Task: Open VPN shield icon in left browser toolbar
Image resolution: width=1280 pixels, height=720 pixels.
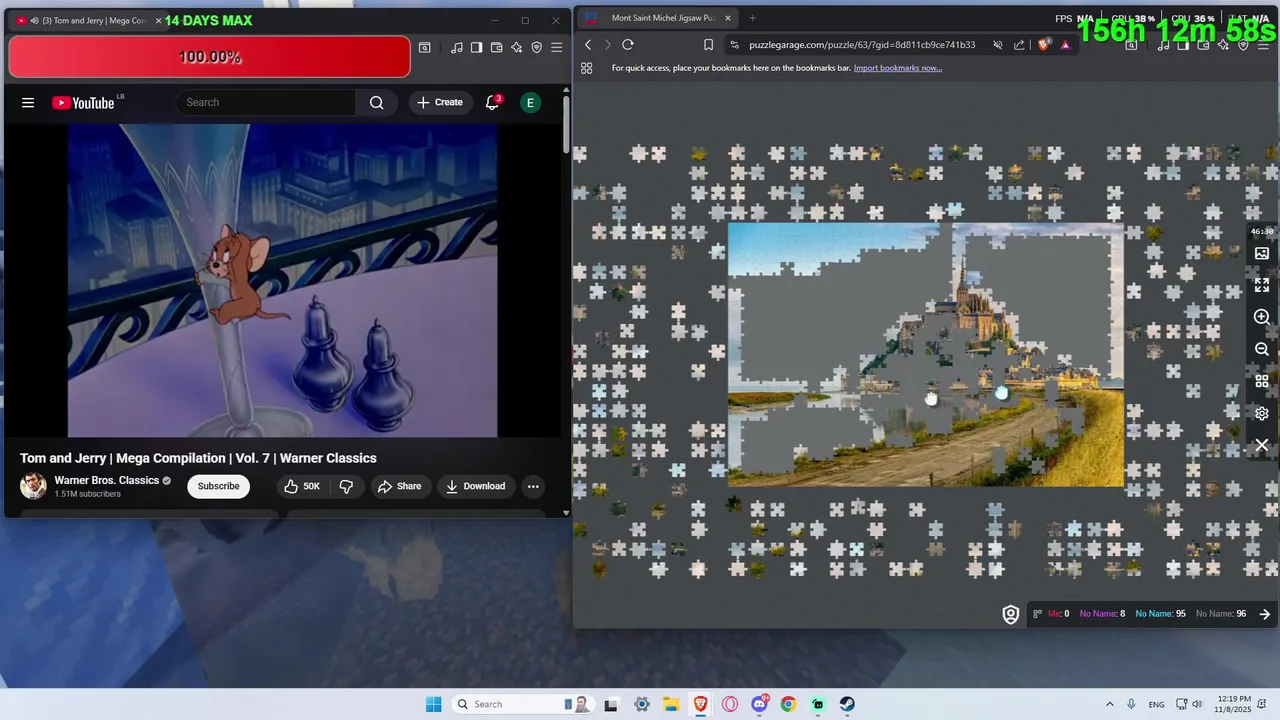Action: coord(537,47)
